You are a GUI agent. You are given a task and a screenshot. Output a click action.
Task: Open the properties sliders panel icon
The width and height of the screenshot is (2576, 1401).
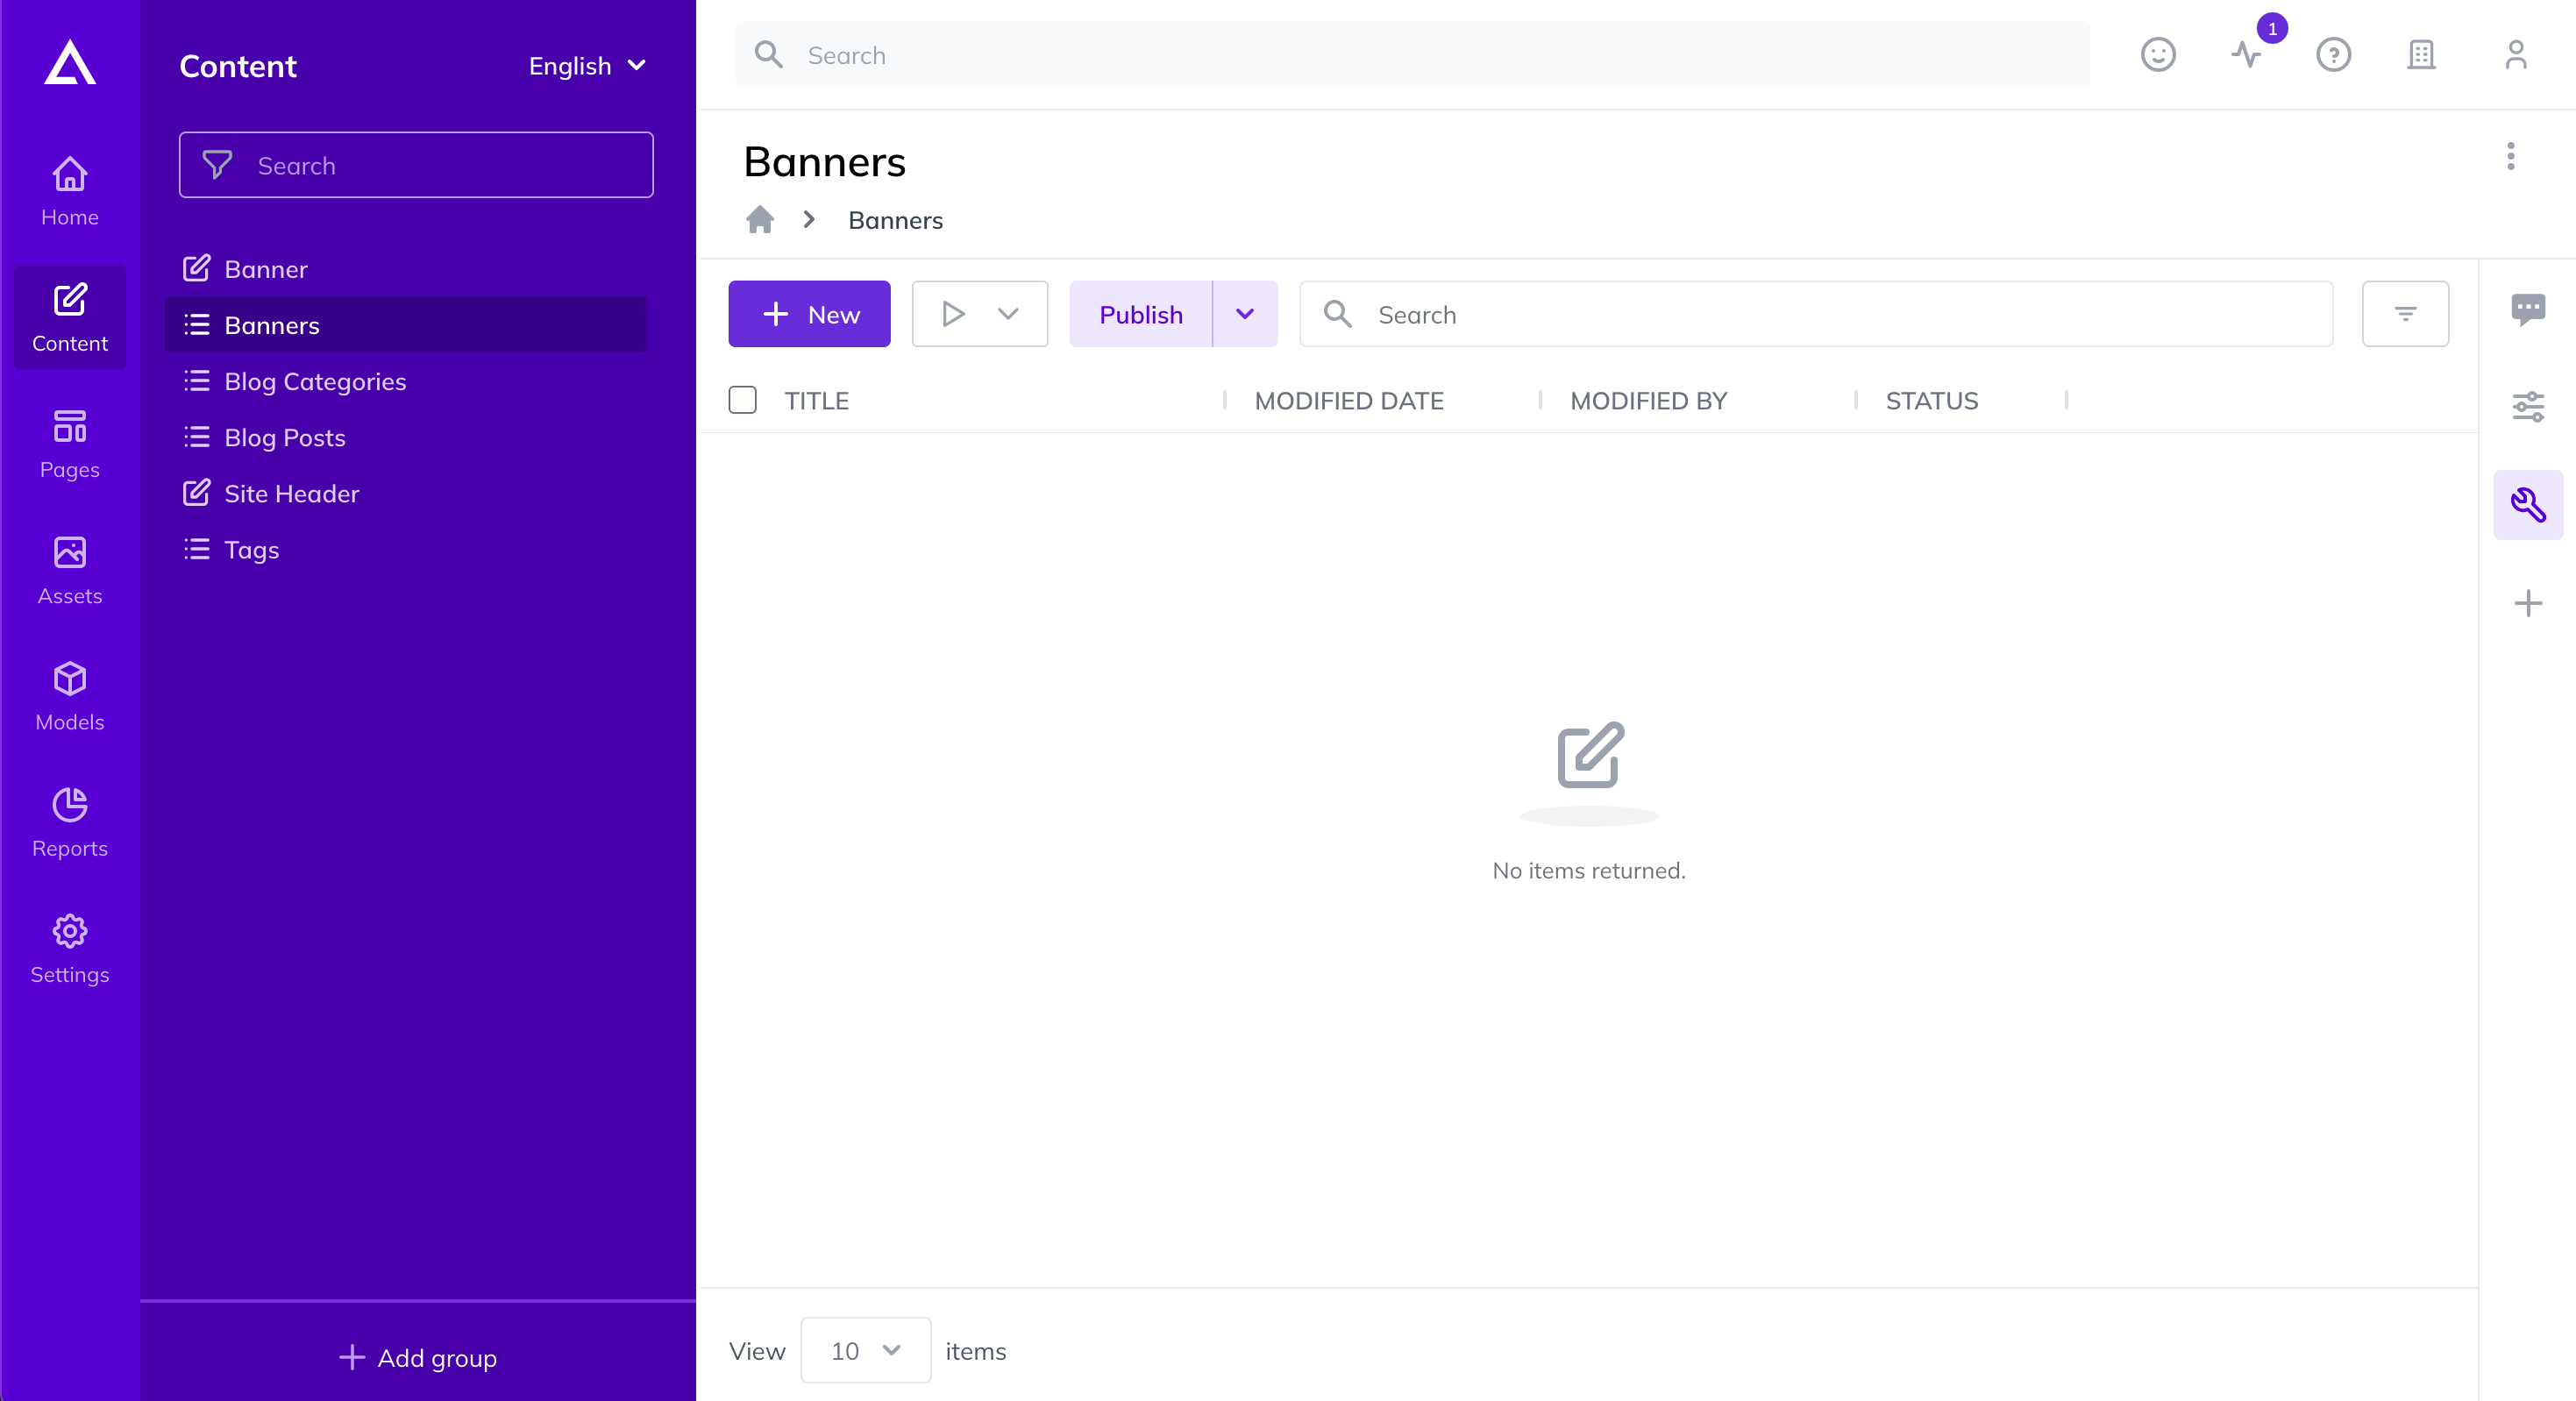pos(2528,407)
